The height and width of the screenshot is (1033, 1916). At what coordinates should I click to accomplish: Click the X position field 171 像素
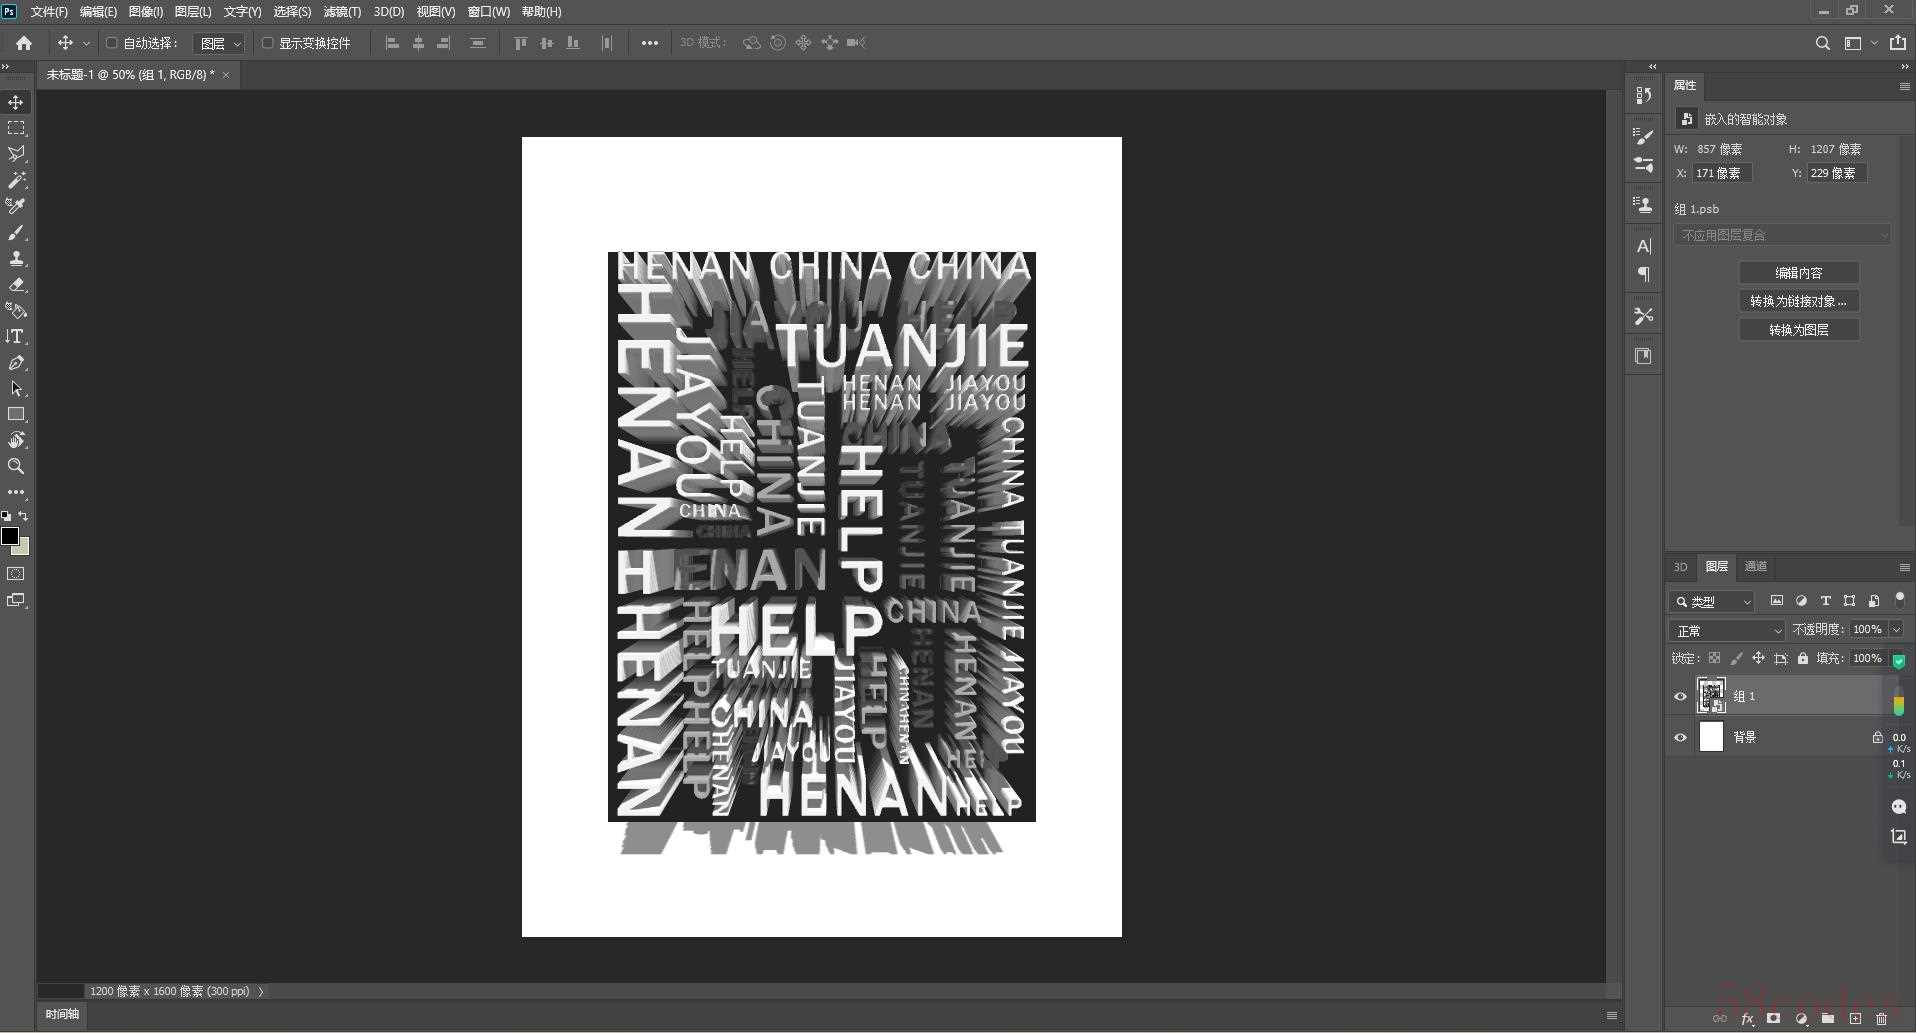[1722, 173]
